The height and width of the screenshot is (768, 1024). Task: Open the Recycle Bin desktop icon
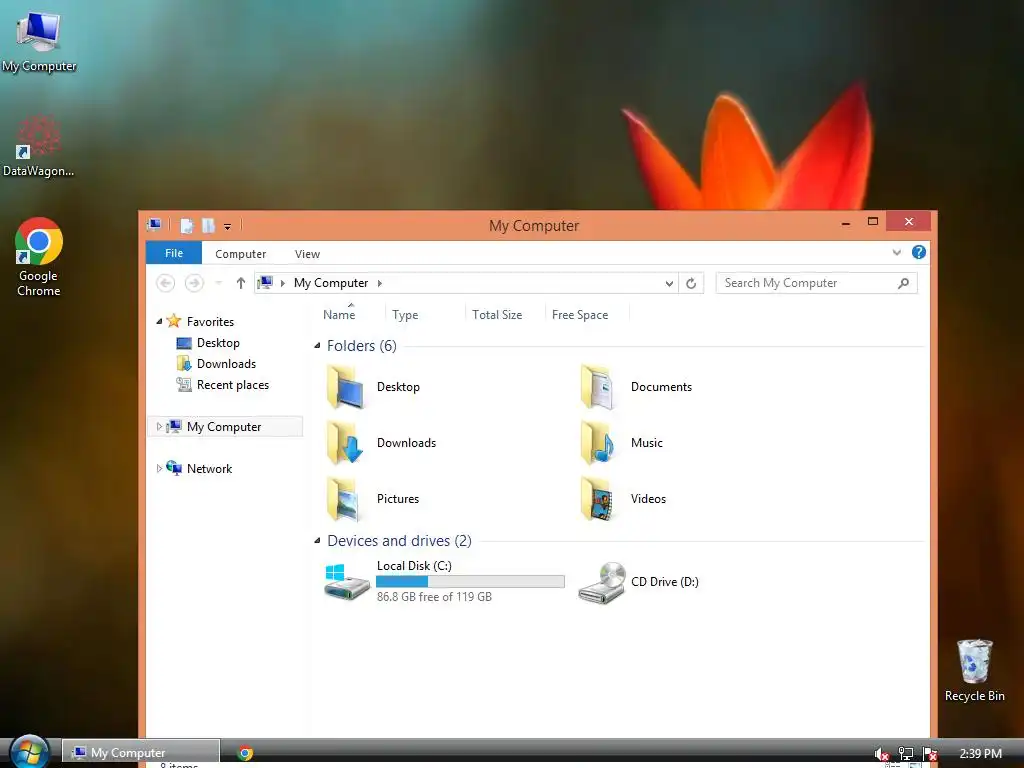click(974, 670)
